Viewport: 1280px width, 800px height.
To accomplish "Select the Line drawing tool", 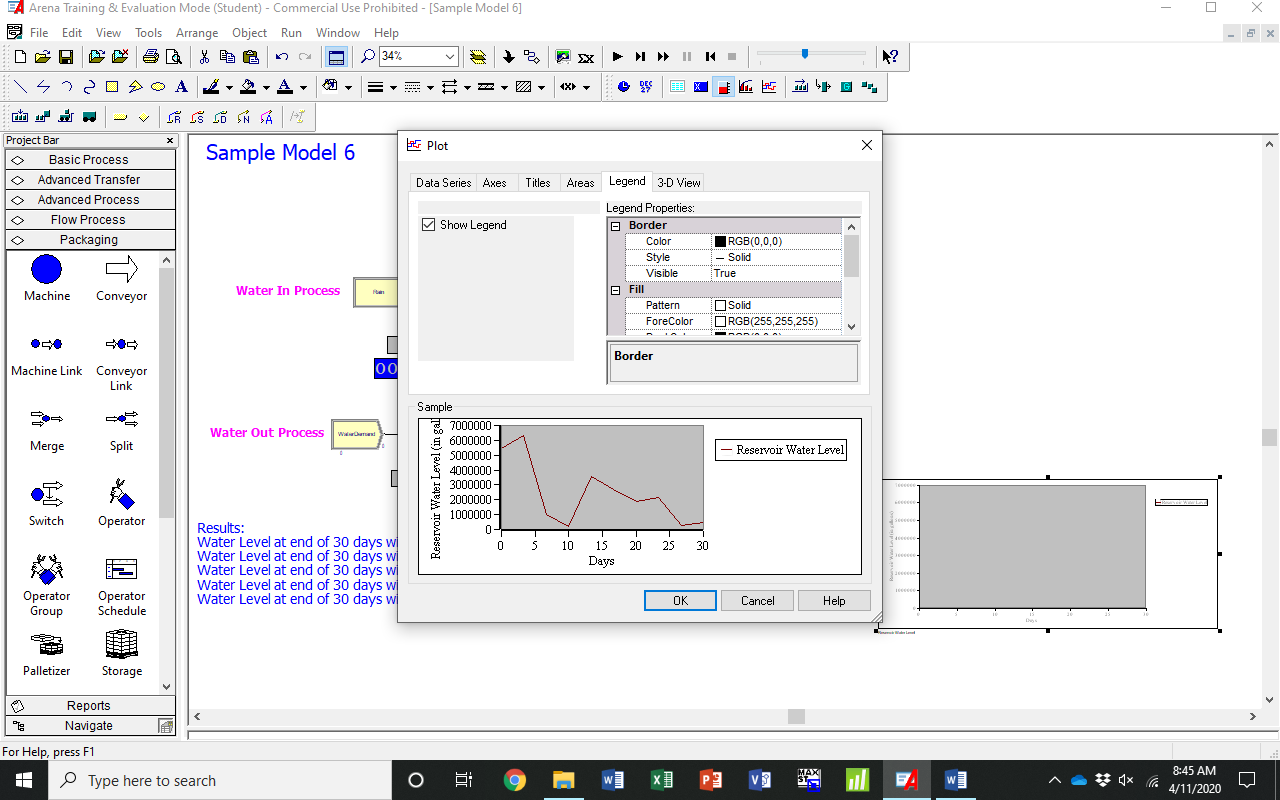I will tap(20, 87).
